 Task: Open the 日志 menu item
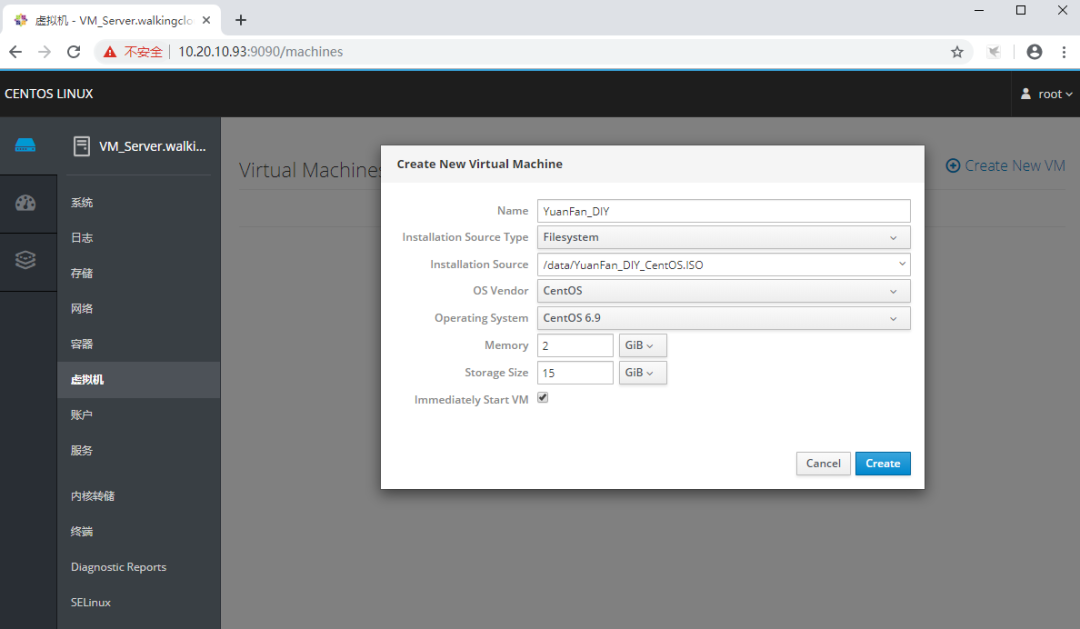click(x=138, y=238)
